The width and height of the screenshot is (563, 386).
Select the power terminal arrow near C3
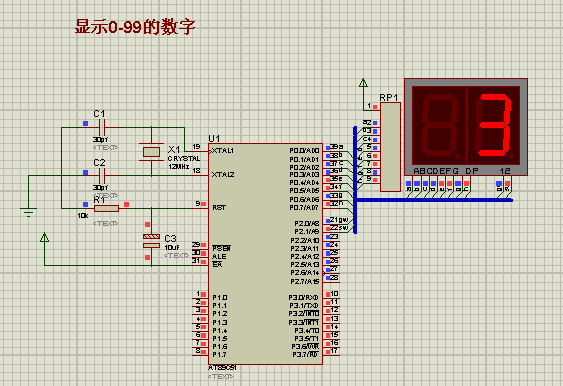coord(45,237)
